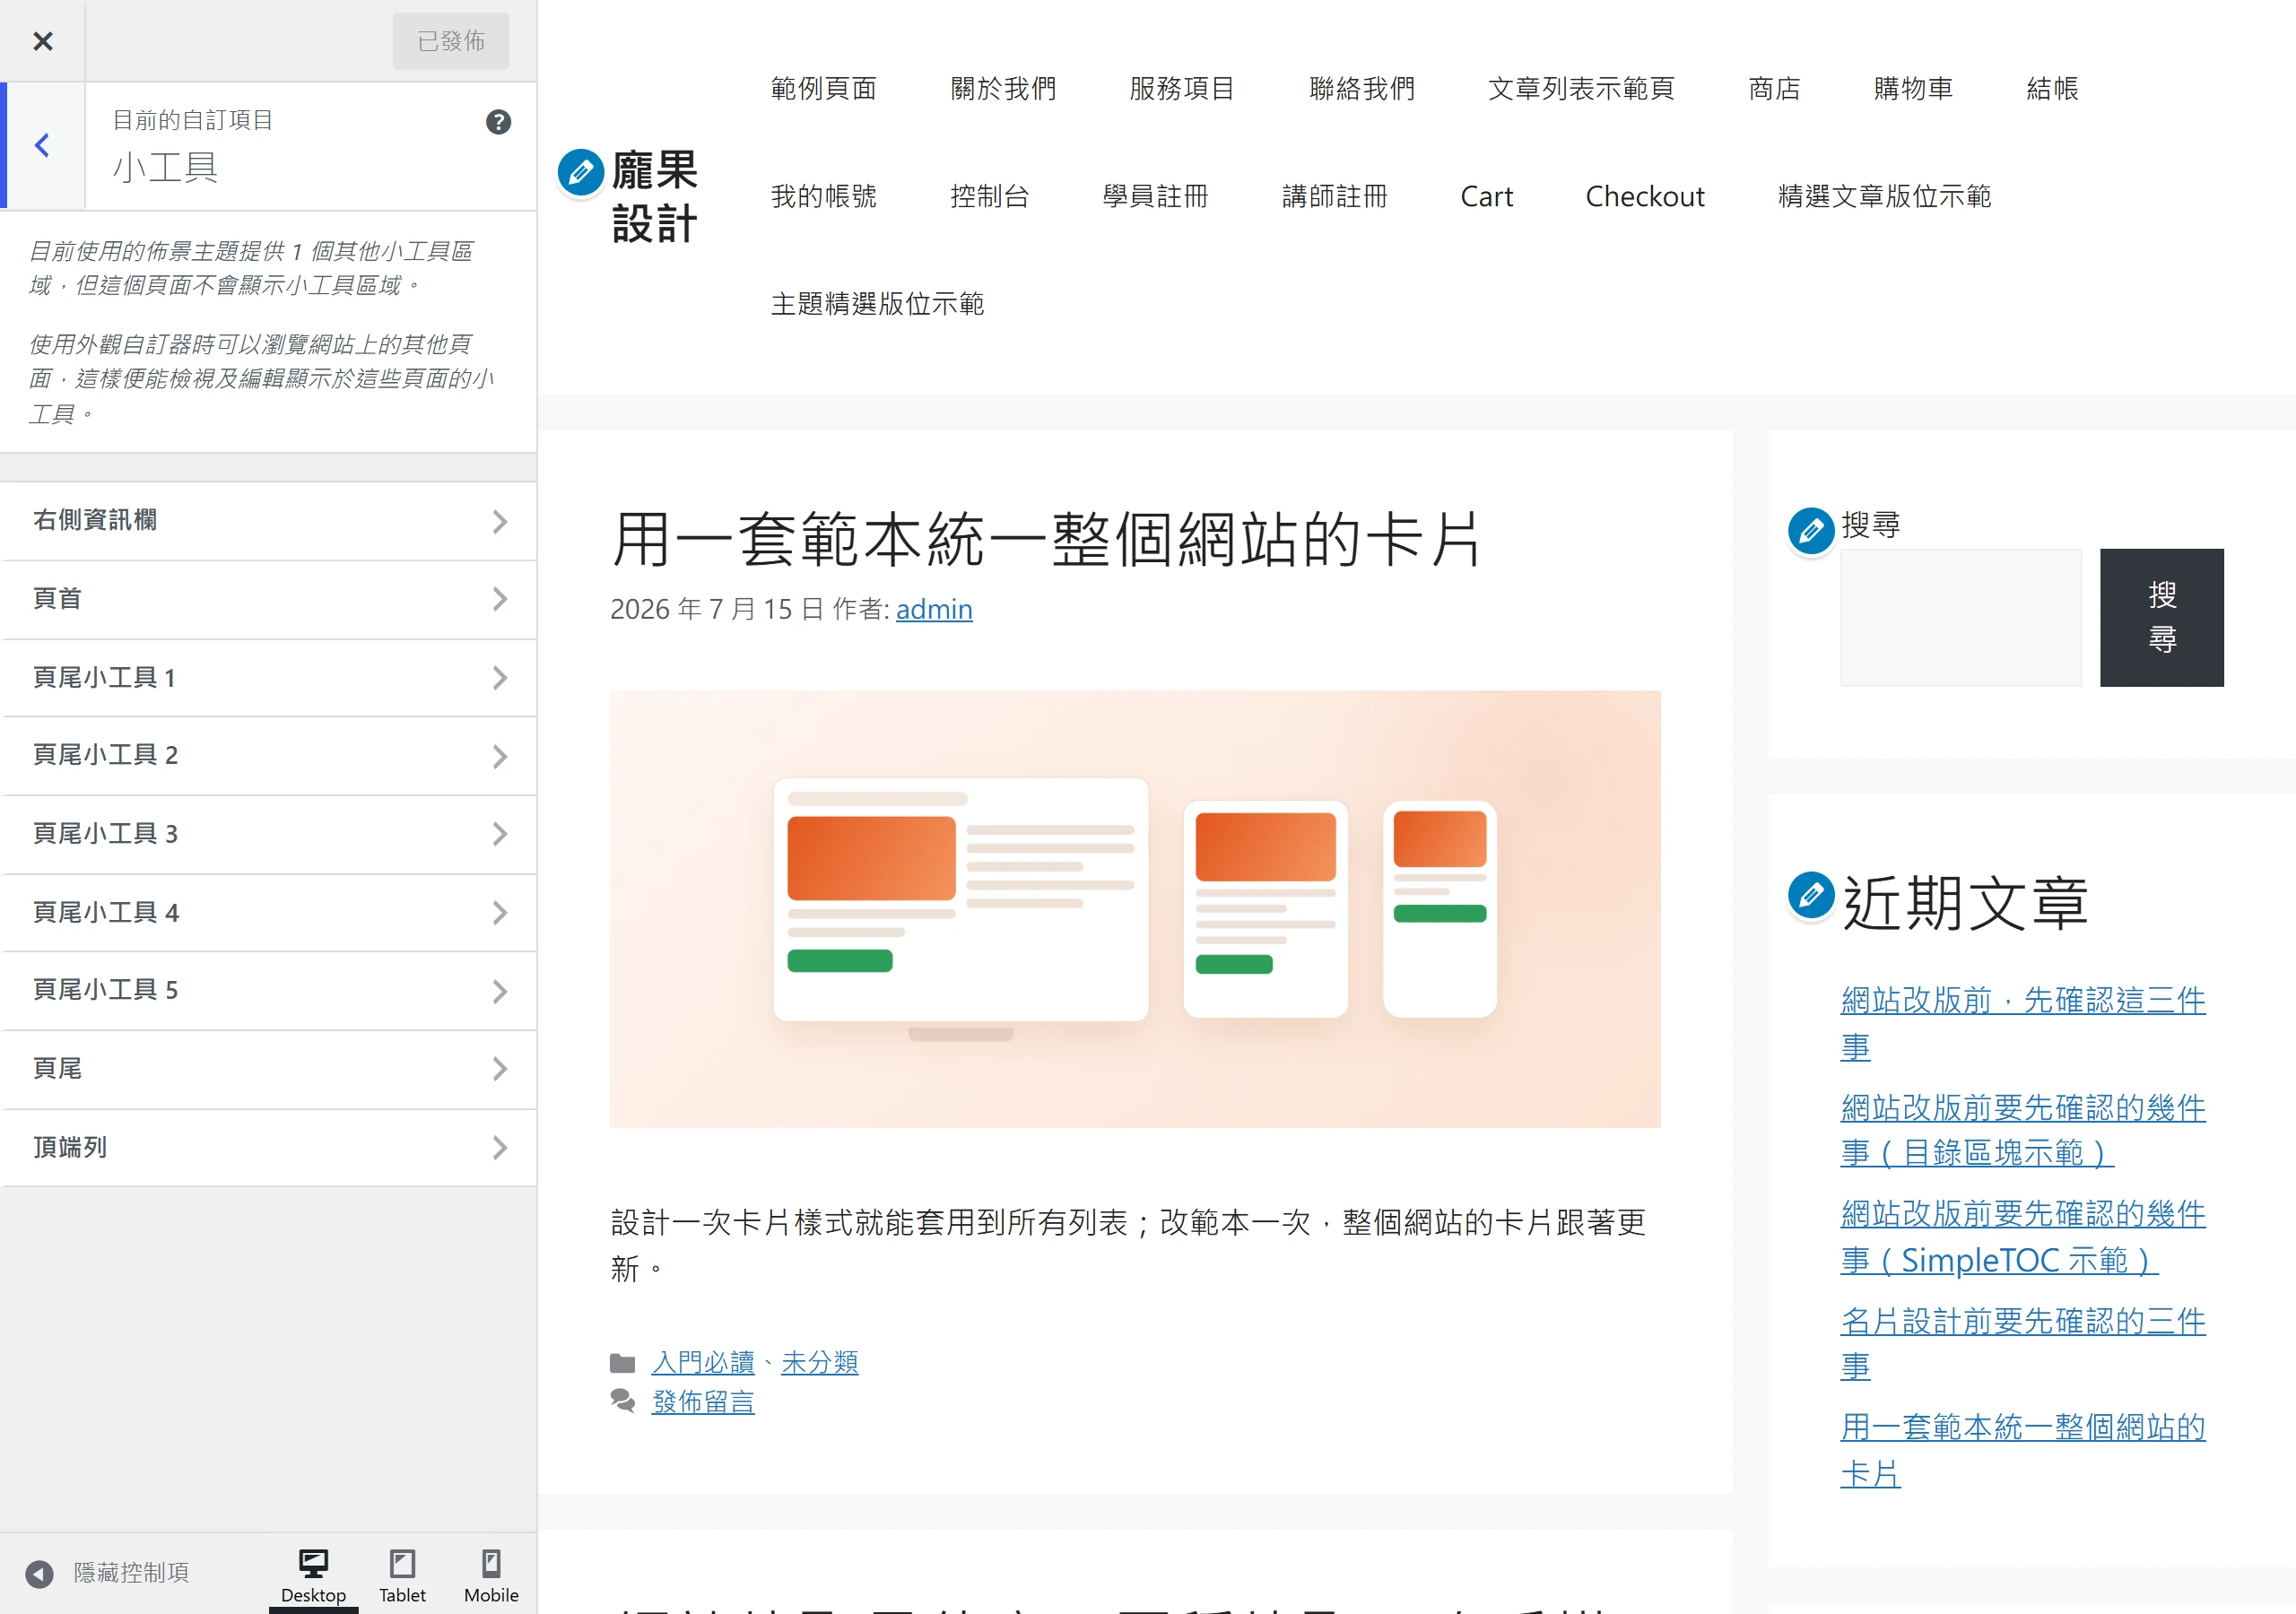The image size is (2296, 1614).
Task: Click the featured image of the post
Action: pos(1135,909)
